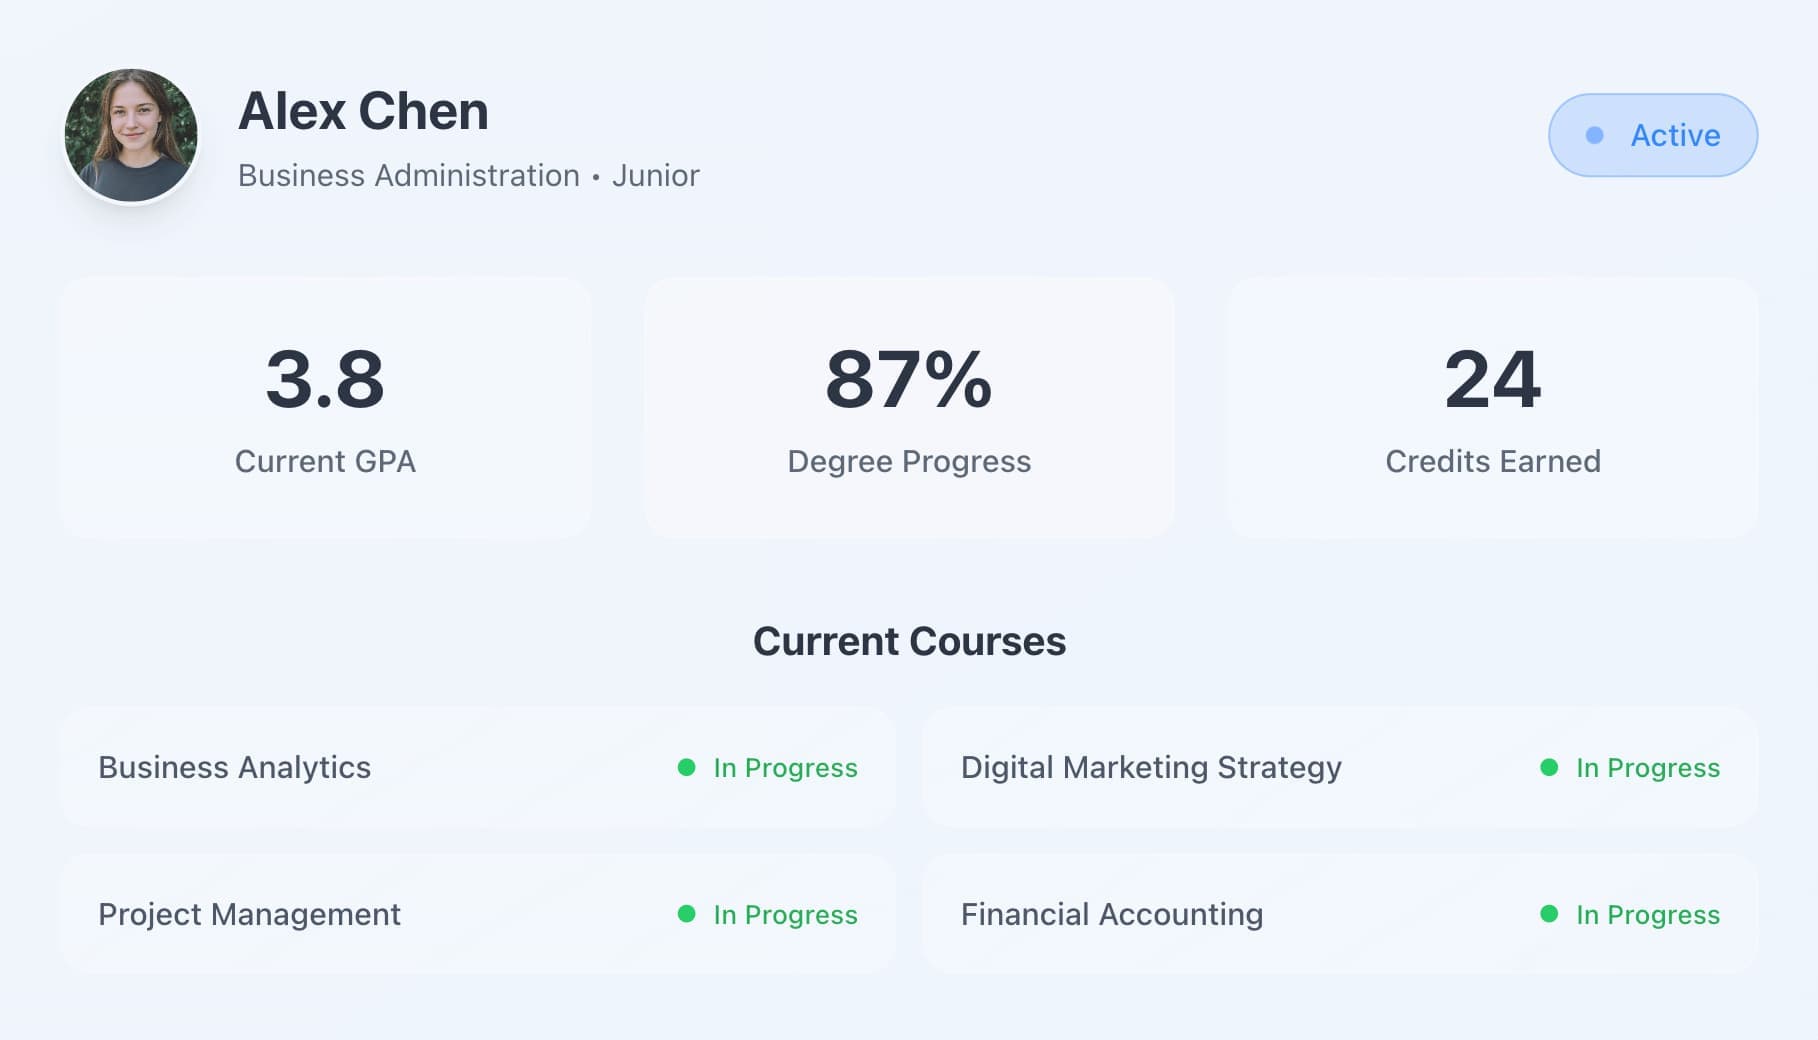1818x1040 pixels.
Task: Click the green dot beside Digital Marketing Strategy
Action: point(1549,768)
